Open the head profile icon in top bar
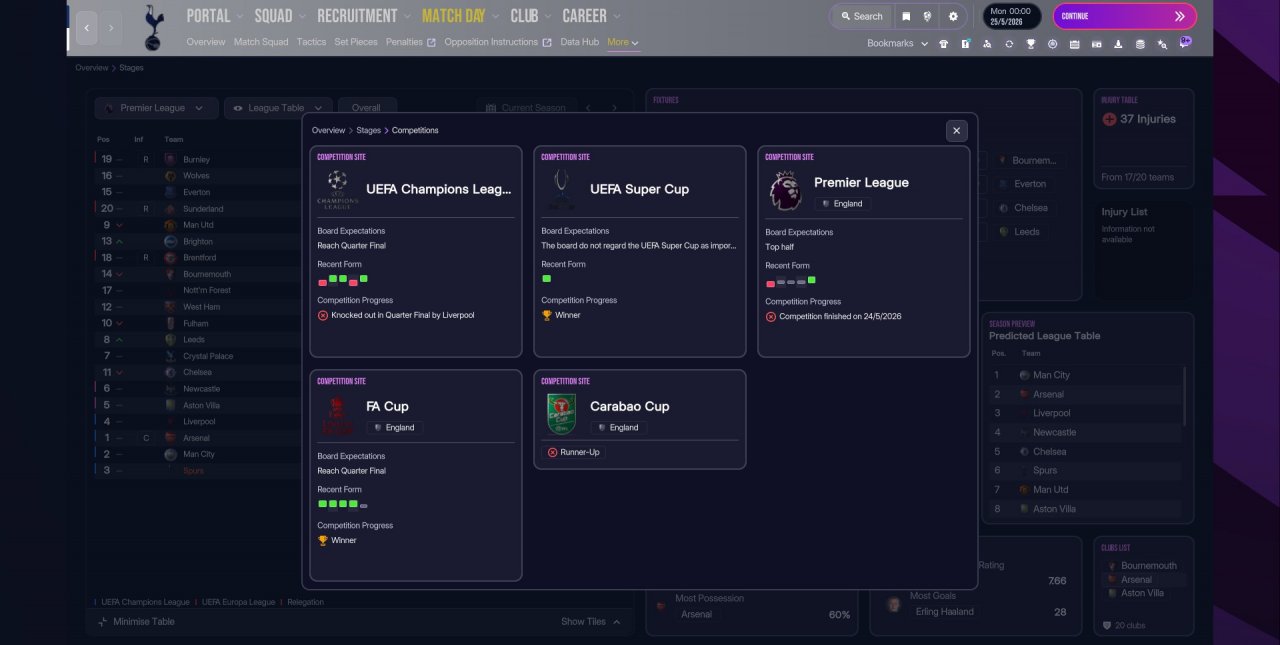The image size is (1280, 645). (927, 16)
